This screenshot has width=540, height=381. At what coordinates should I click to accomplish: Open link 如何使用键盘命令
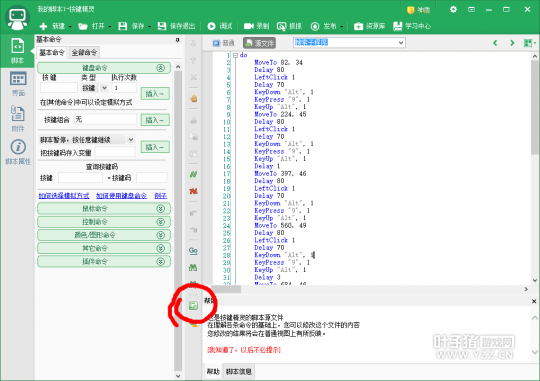pos(121,196)
